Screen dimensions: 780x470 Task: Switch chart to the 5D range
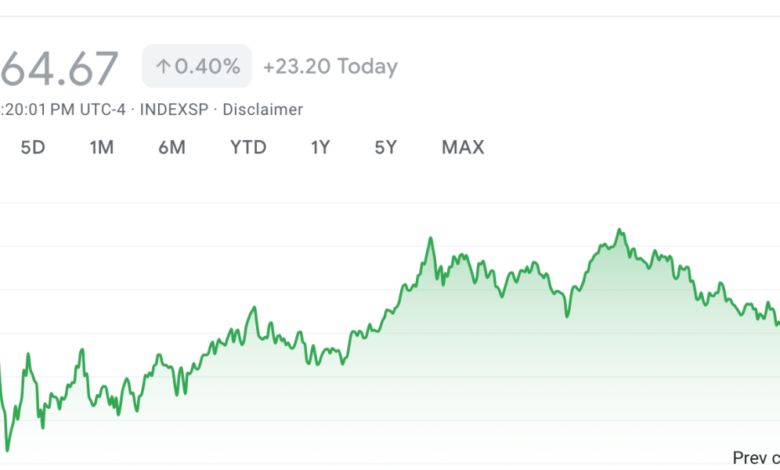pyautogui.click(x=33, y=148)
